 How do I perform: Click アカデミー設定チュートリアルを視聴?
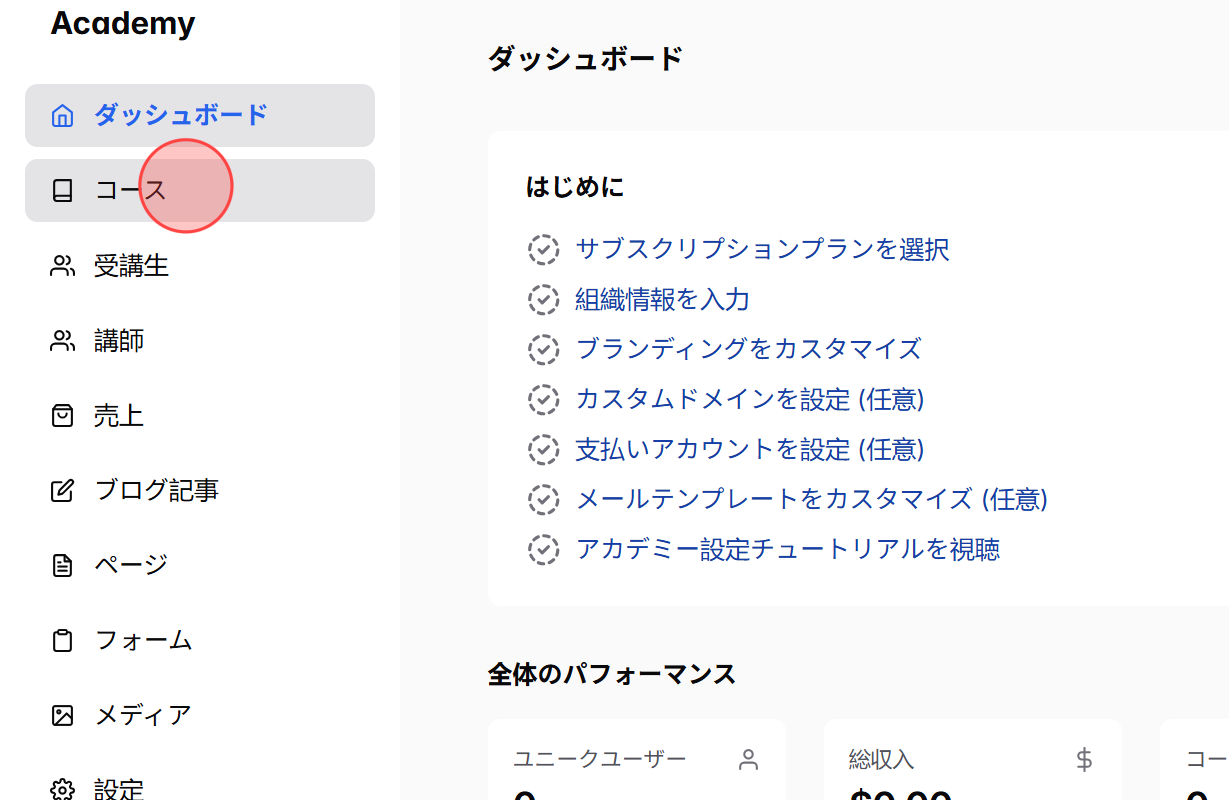click(789, 549)
